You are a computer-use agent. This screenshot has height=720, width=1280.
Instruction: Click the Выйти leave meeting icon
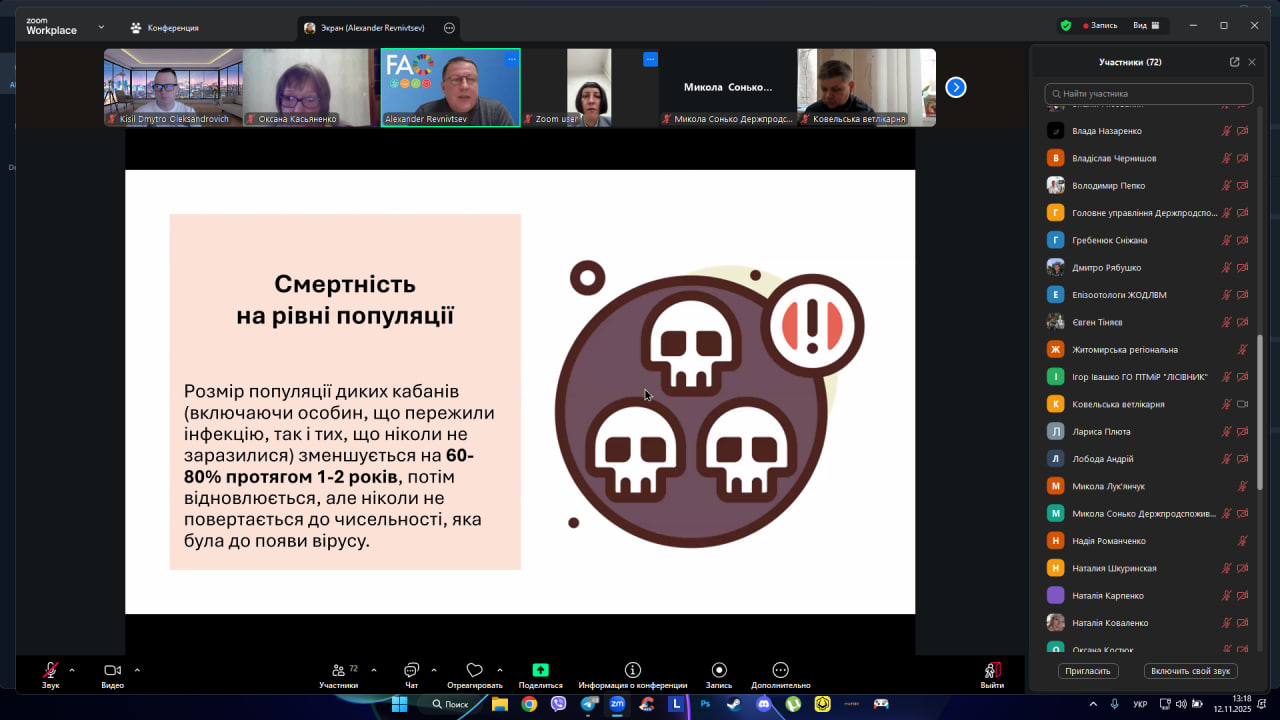point(992,671)
